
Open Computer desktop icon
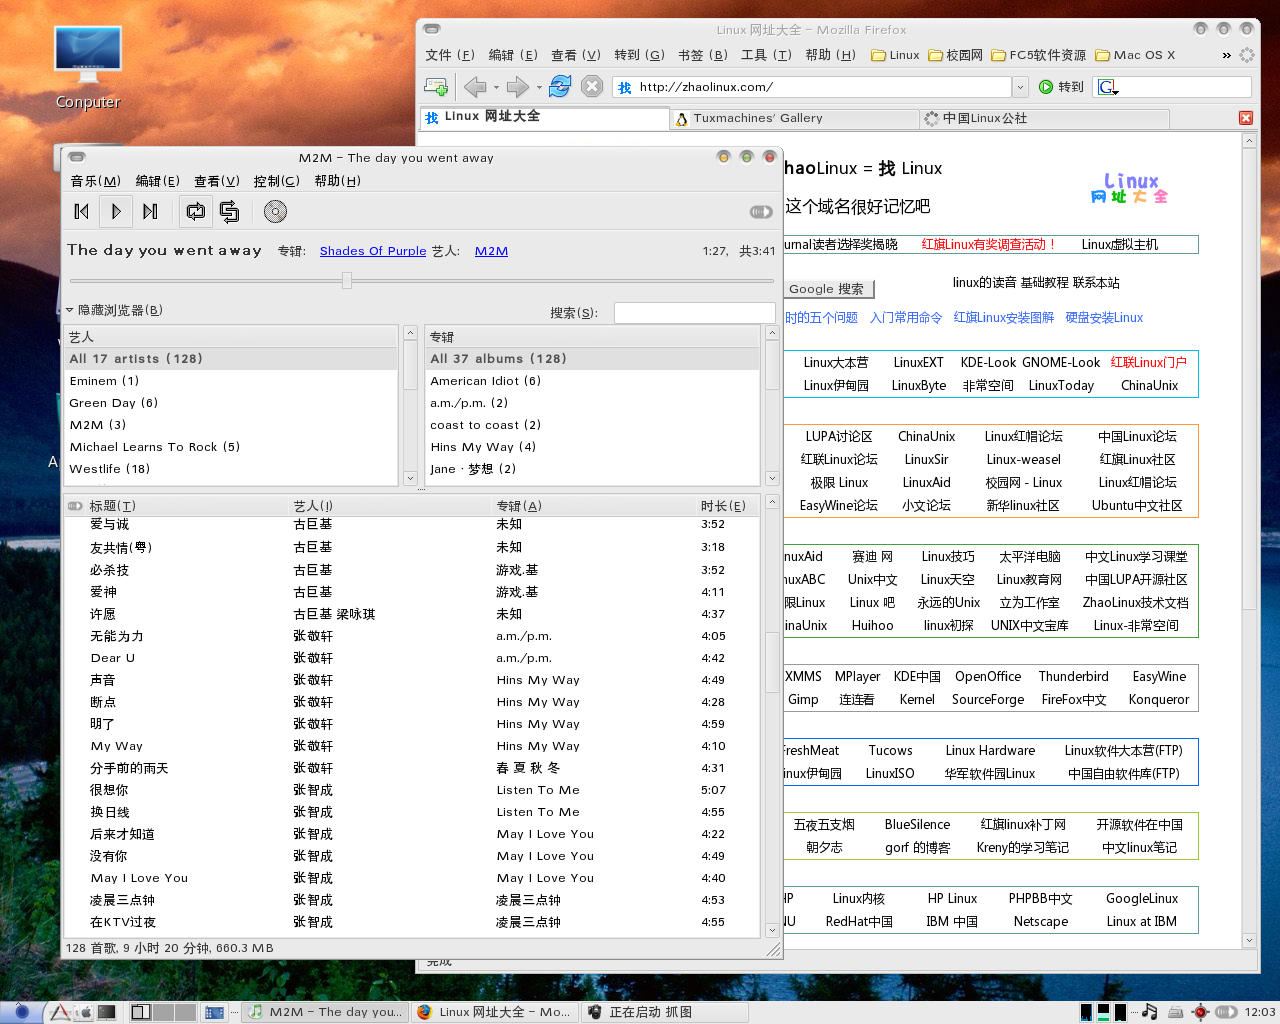[88, 68]
